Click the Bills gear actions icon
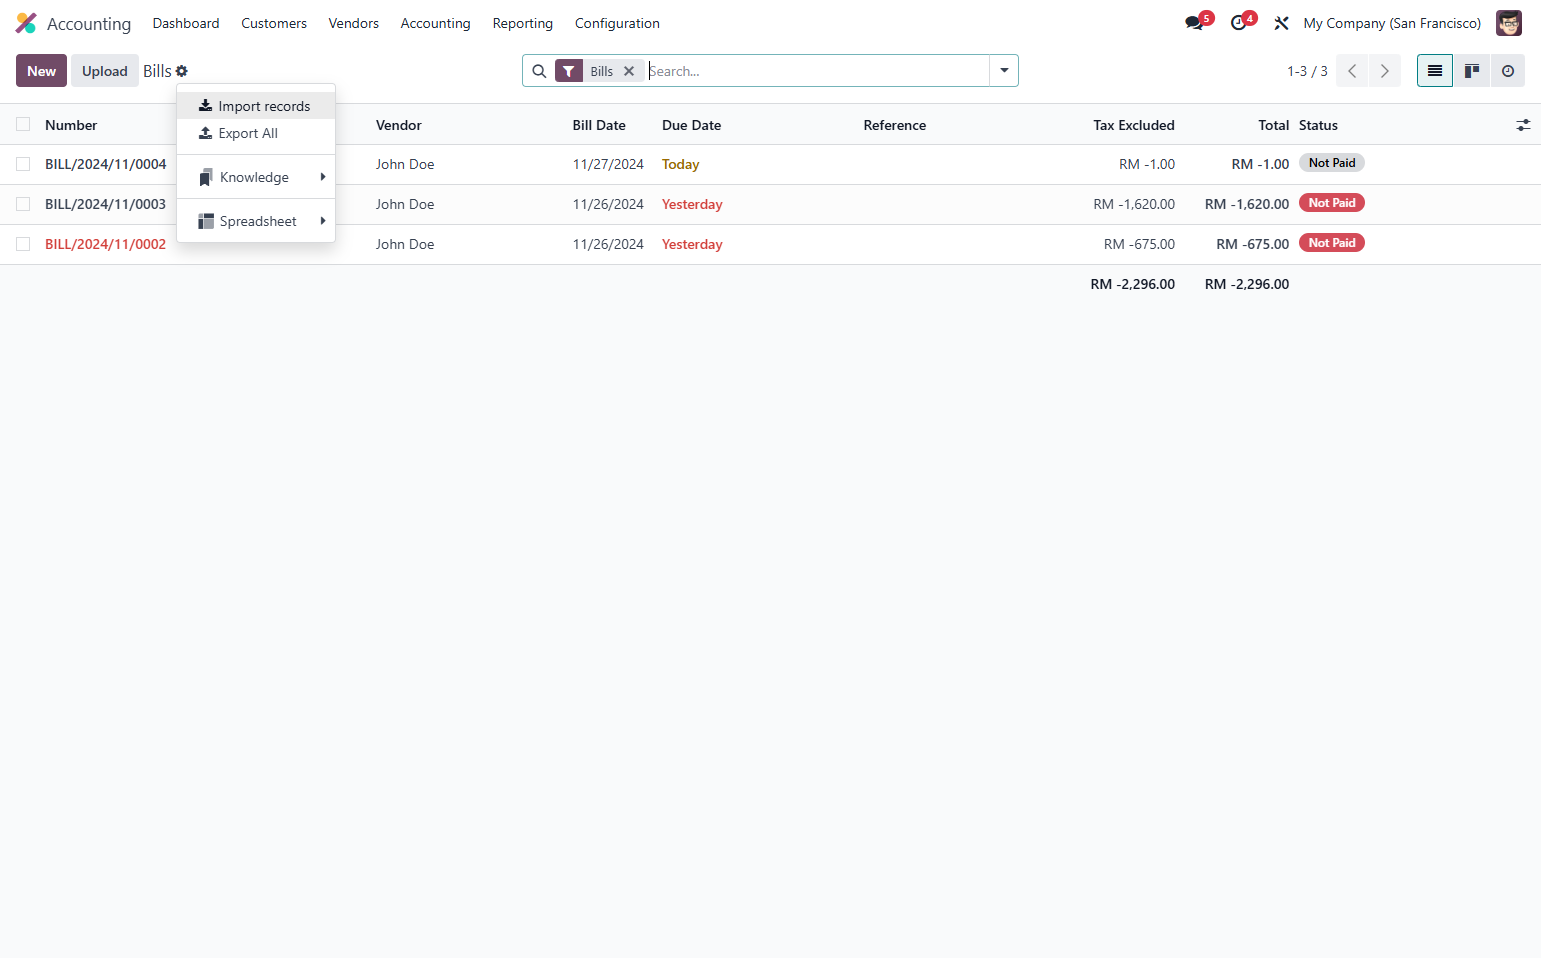Viewport: 1541px width, 958px height. 181,71
